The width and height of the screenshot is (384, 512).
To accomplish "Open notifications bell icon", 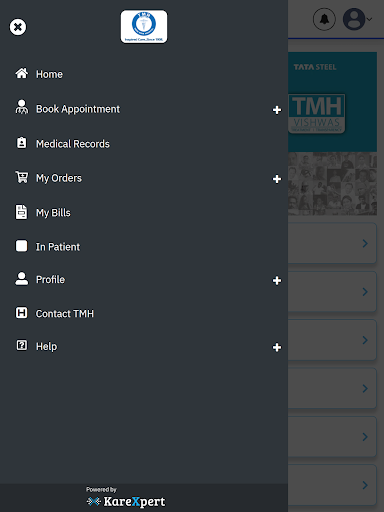I will click(x=324, y=19).
